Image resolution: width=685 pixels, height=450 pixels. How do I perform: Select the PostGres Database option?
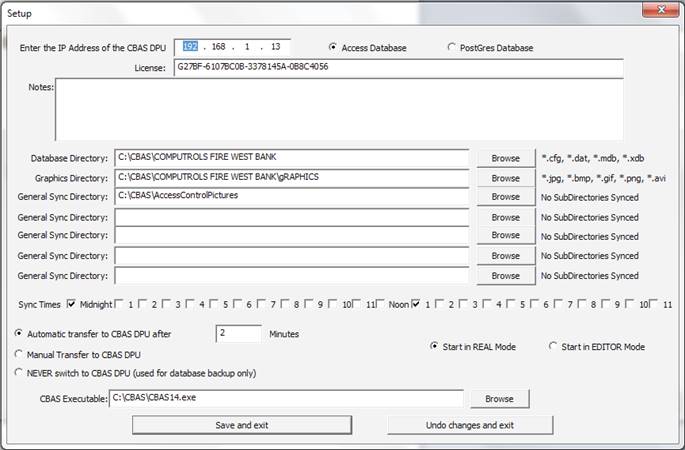tap(451, 47)
